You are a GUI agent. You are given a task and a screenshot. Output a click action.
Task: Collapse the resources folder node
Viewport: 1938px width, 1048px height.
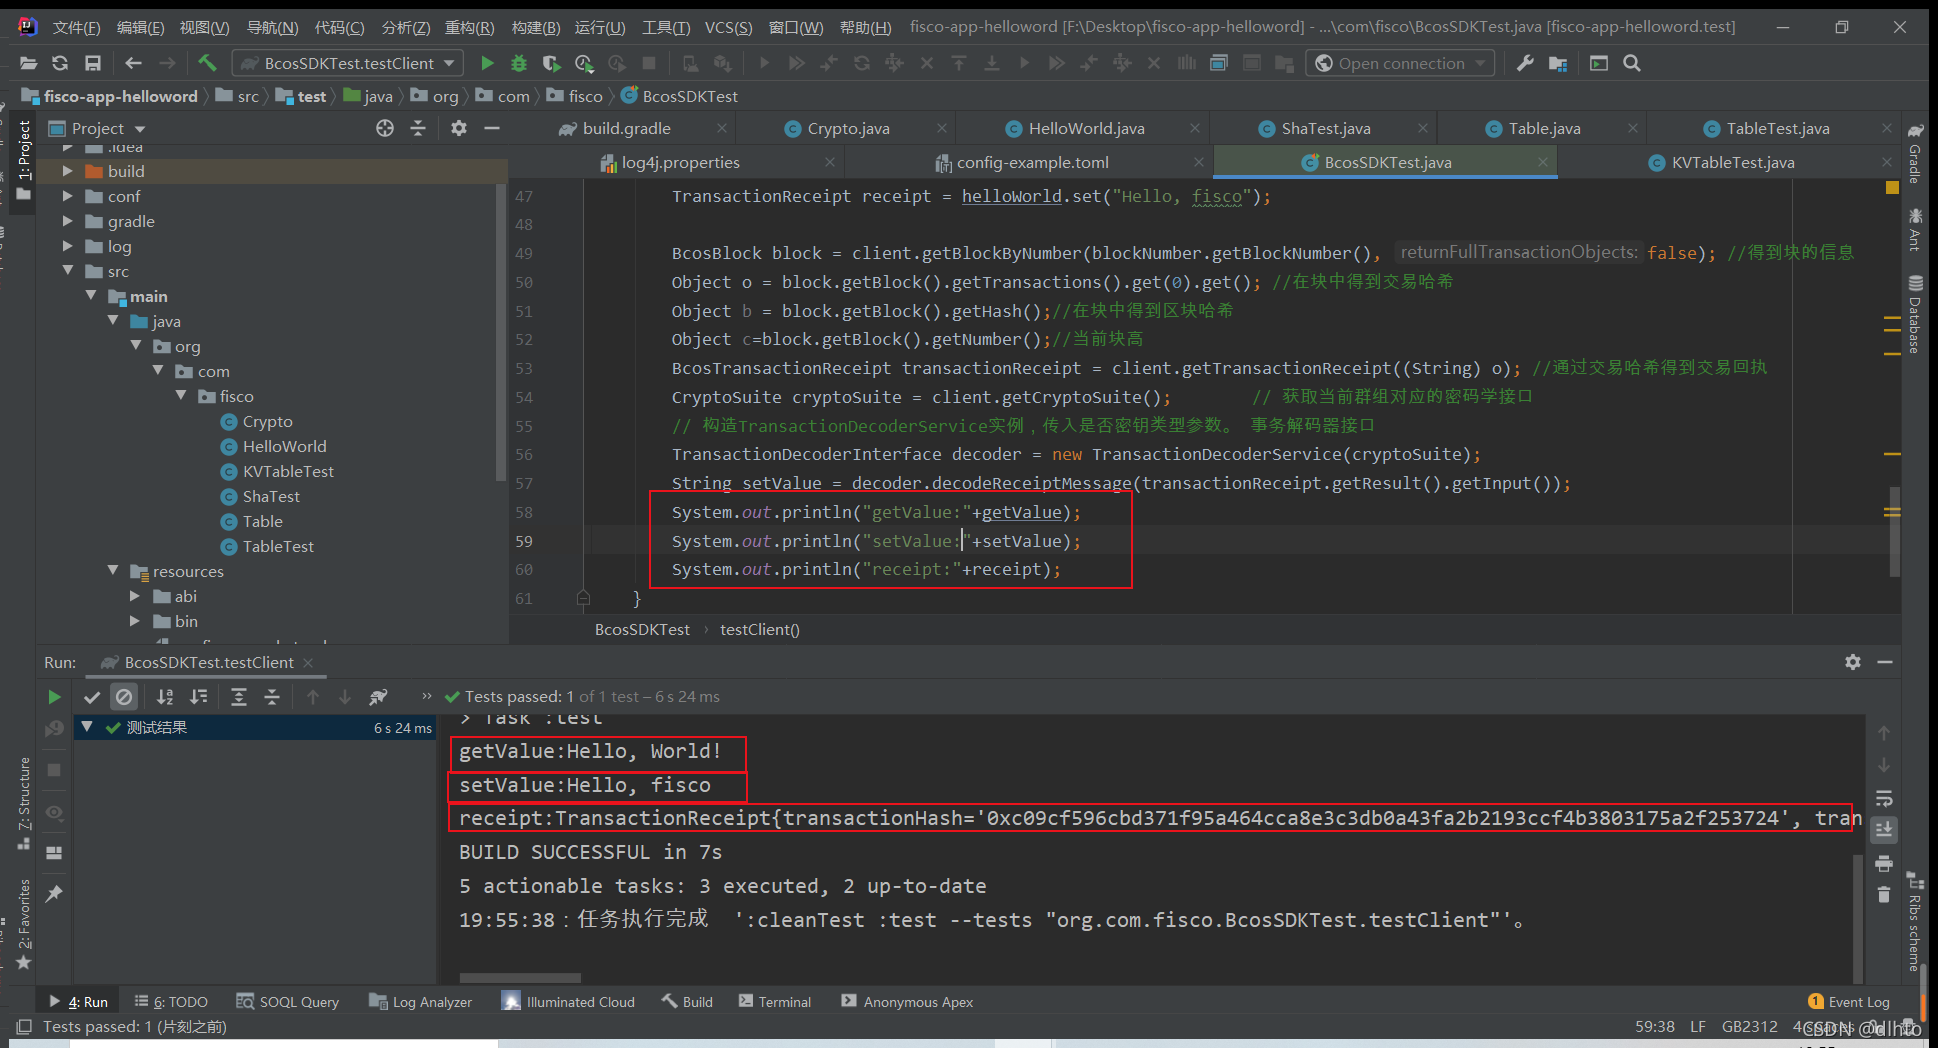point(113,571)
